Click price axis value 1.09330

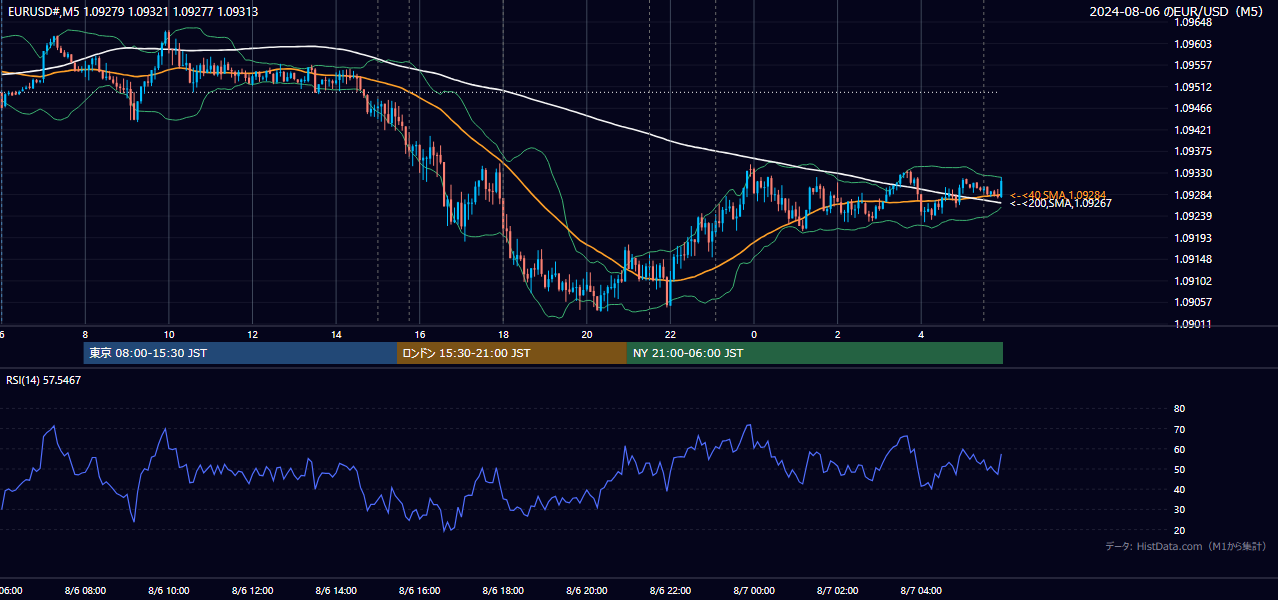1193,173
